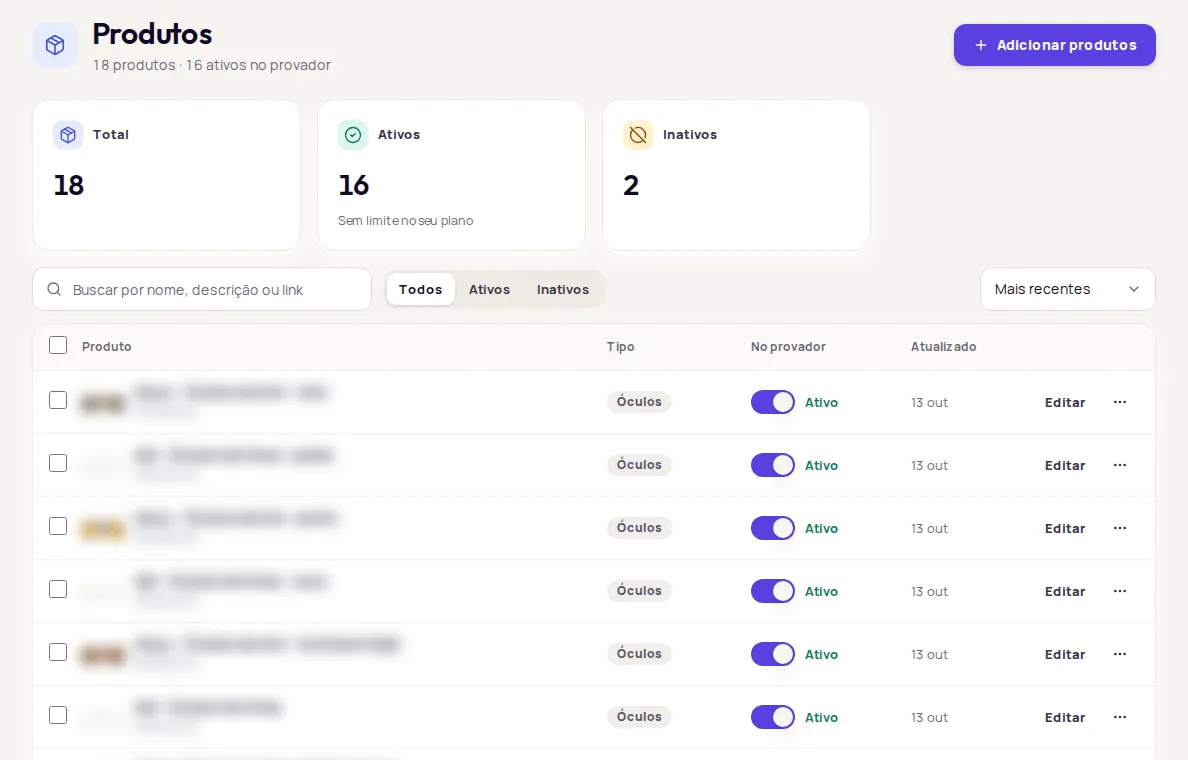Focus the Buscar por nome search field

click(x=202, y=289)
